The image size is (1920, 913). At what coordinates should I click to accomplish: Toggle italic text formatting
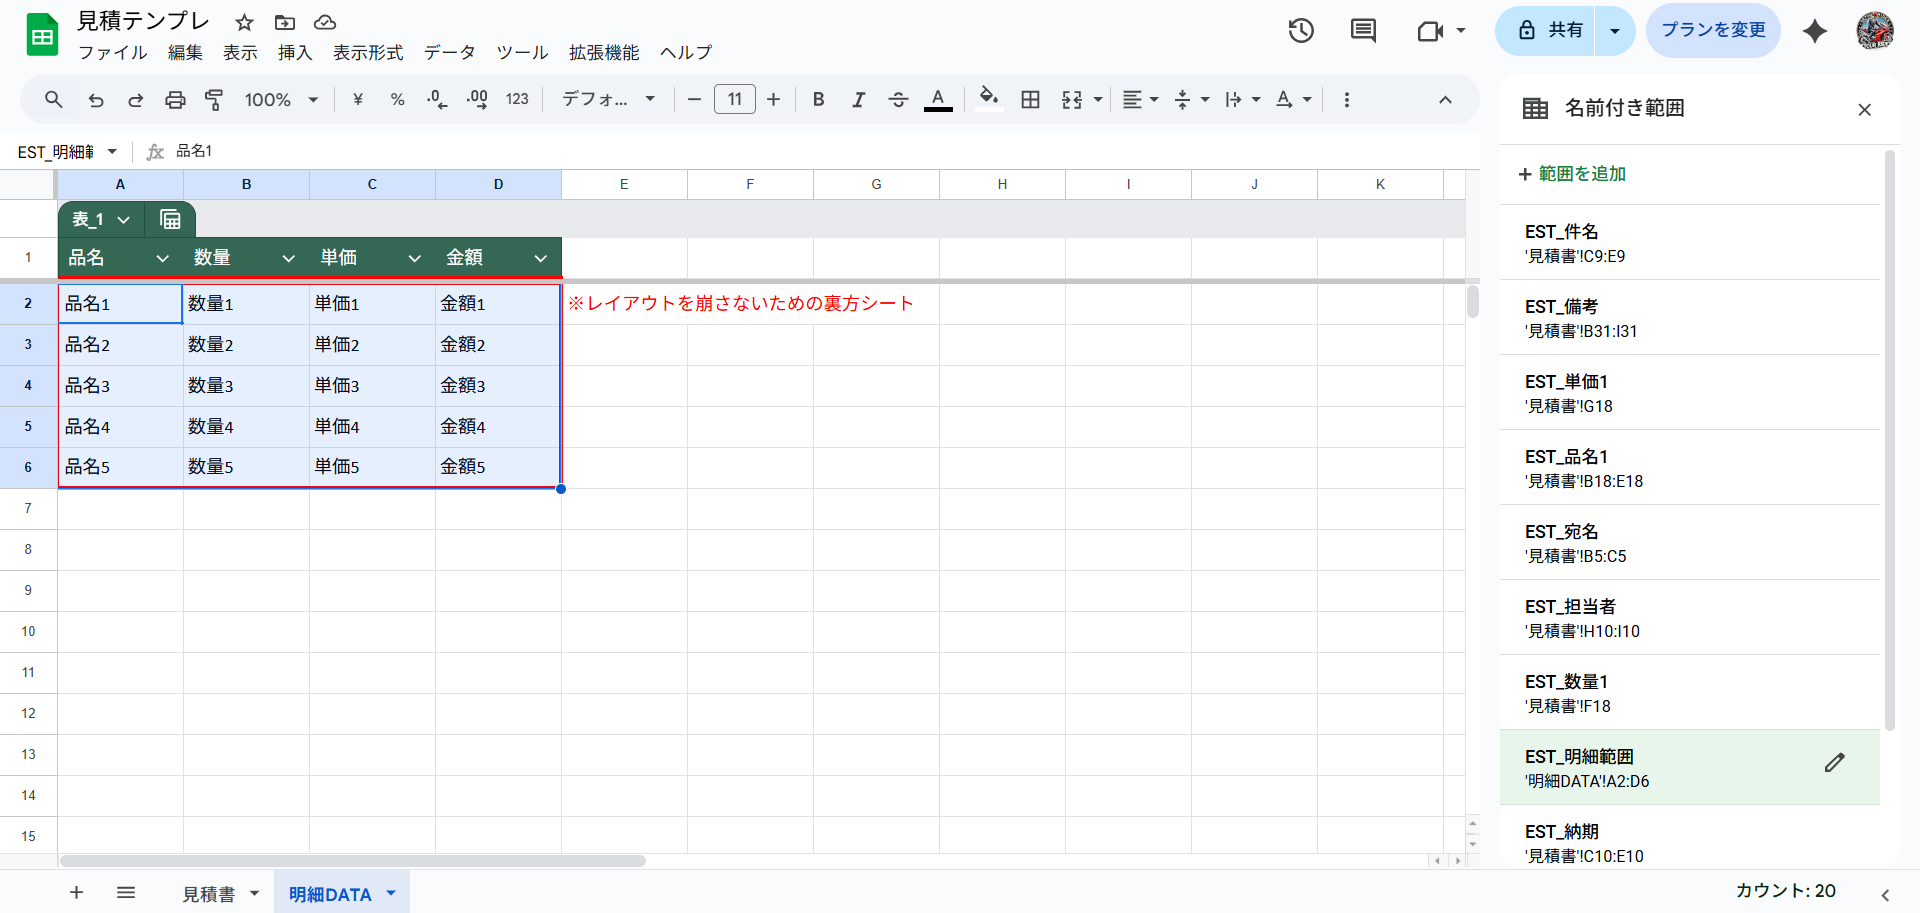858,100
